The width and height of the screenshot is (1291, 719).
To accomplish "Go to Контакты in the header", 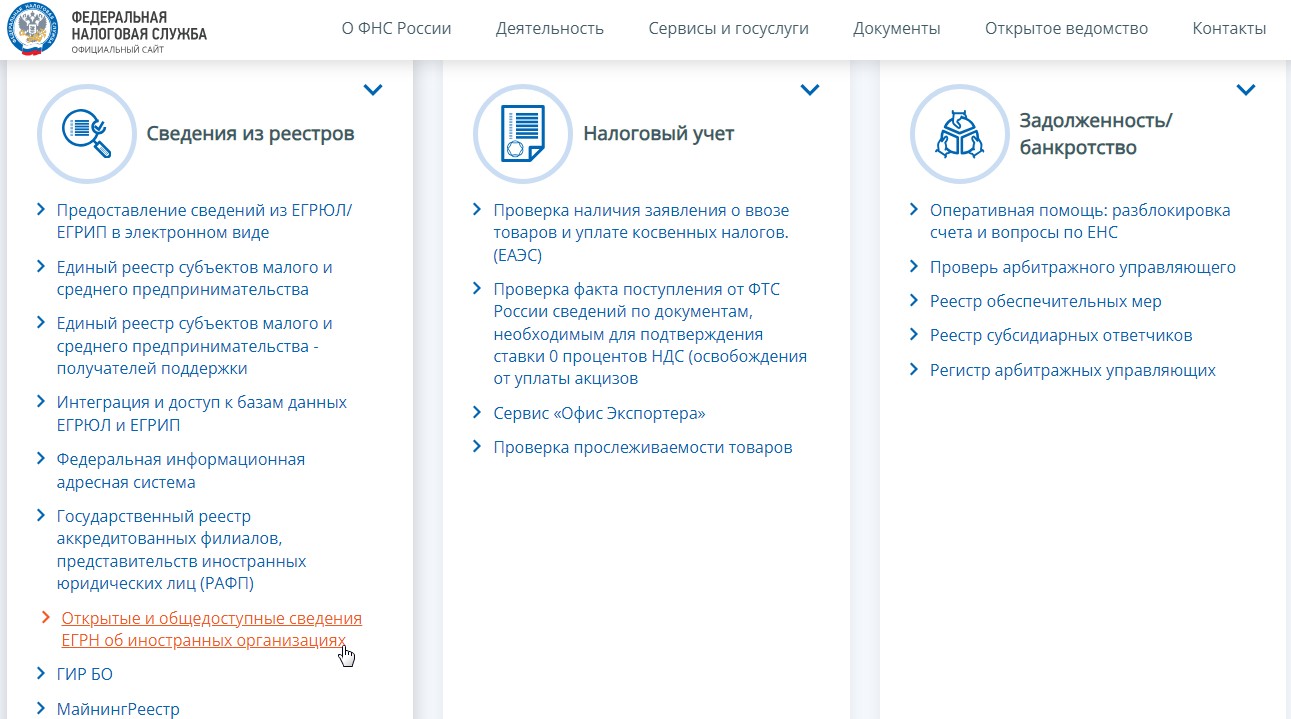I will click(x=1229, y=28).
